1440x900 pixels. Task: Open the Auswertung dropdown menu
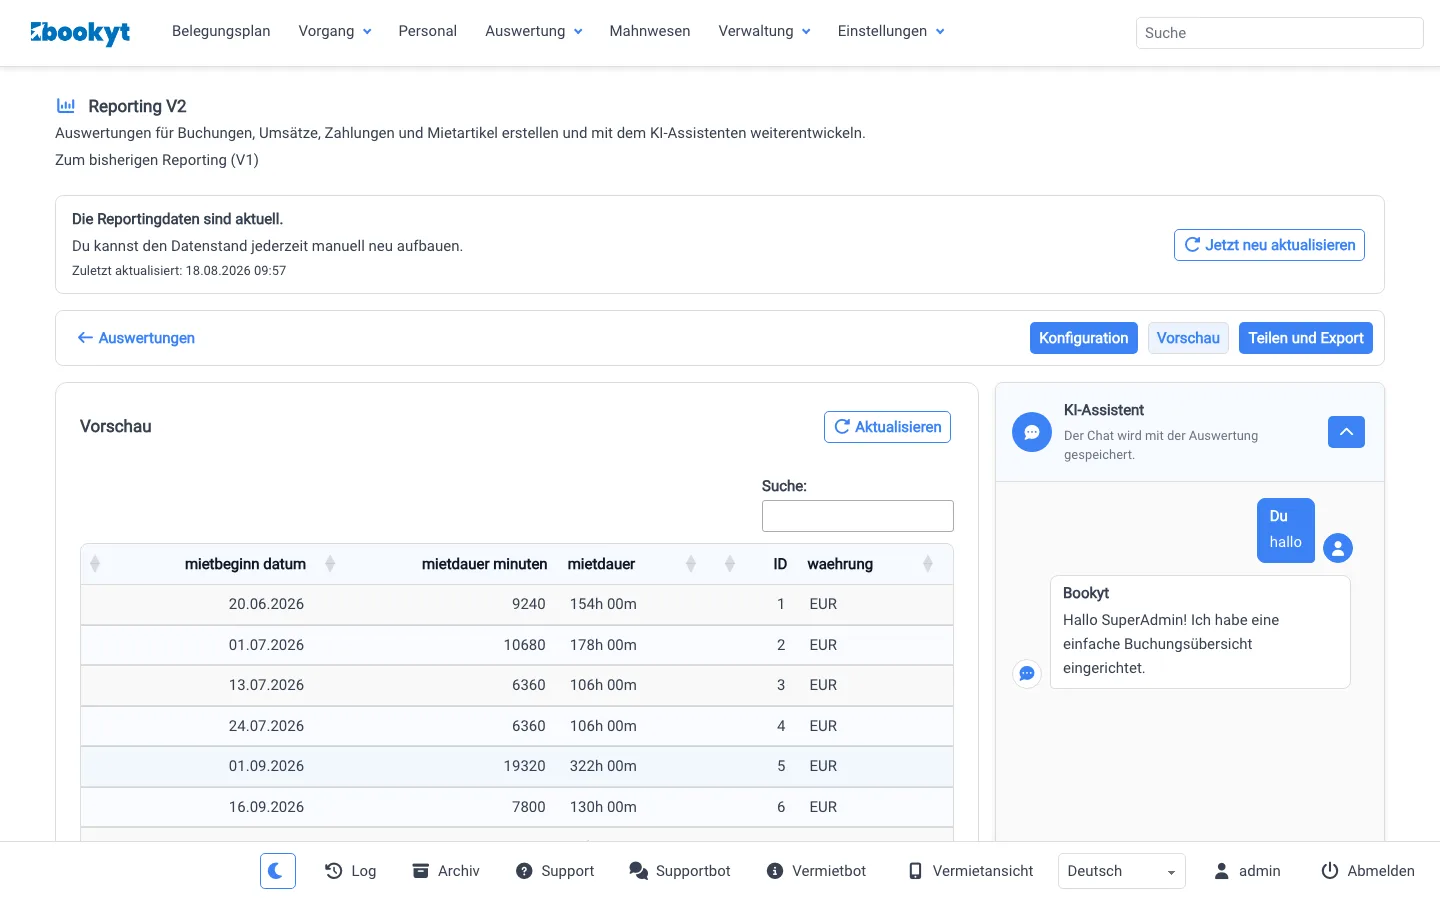coord(534,31)
